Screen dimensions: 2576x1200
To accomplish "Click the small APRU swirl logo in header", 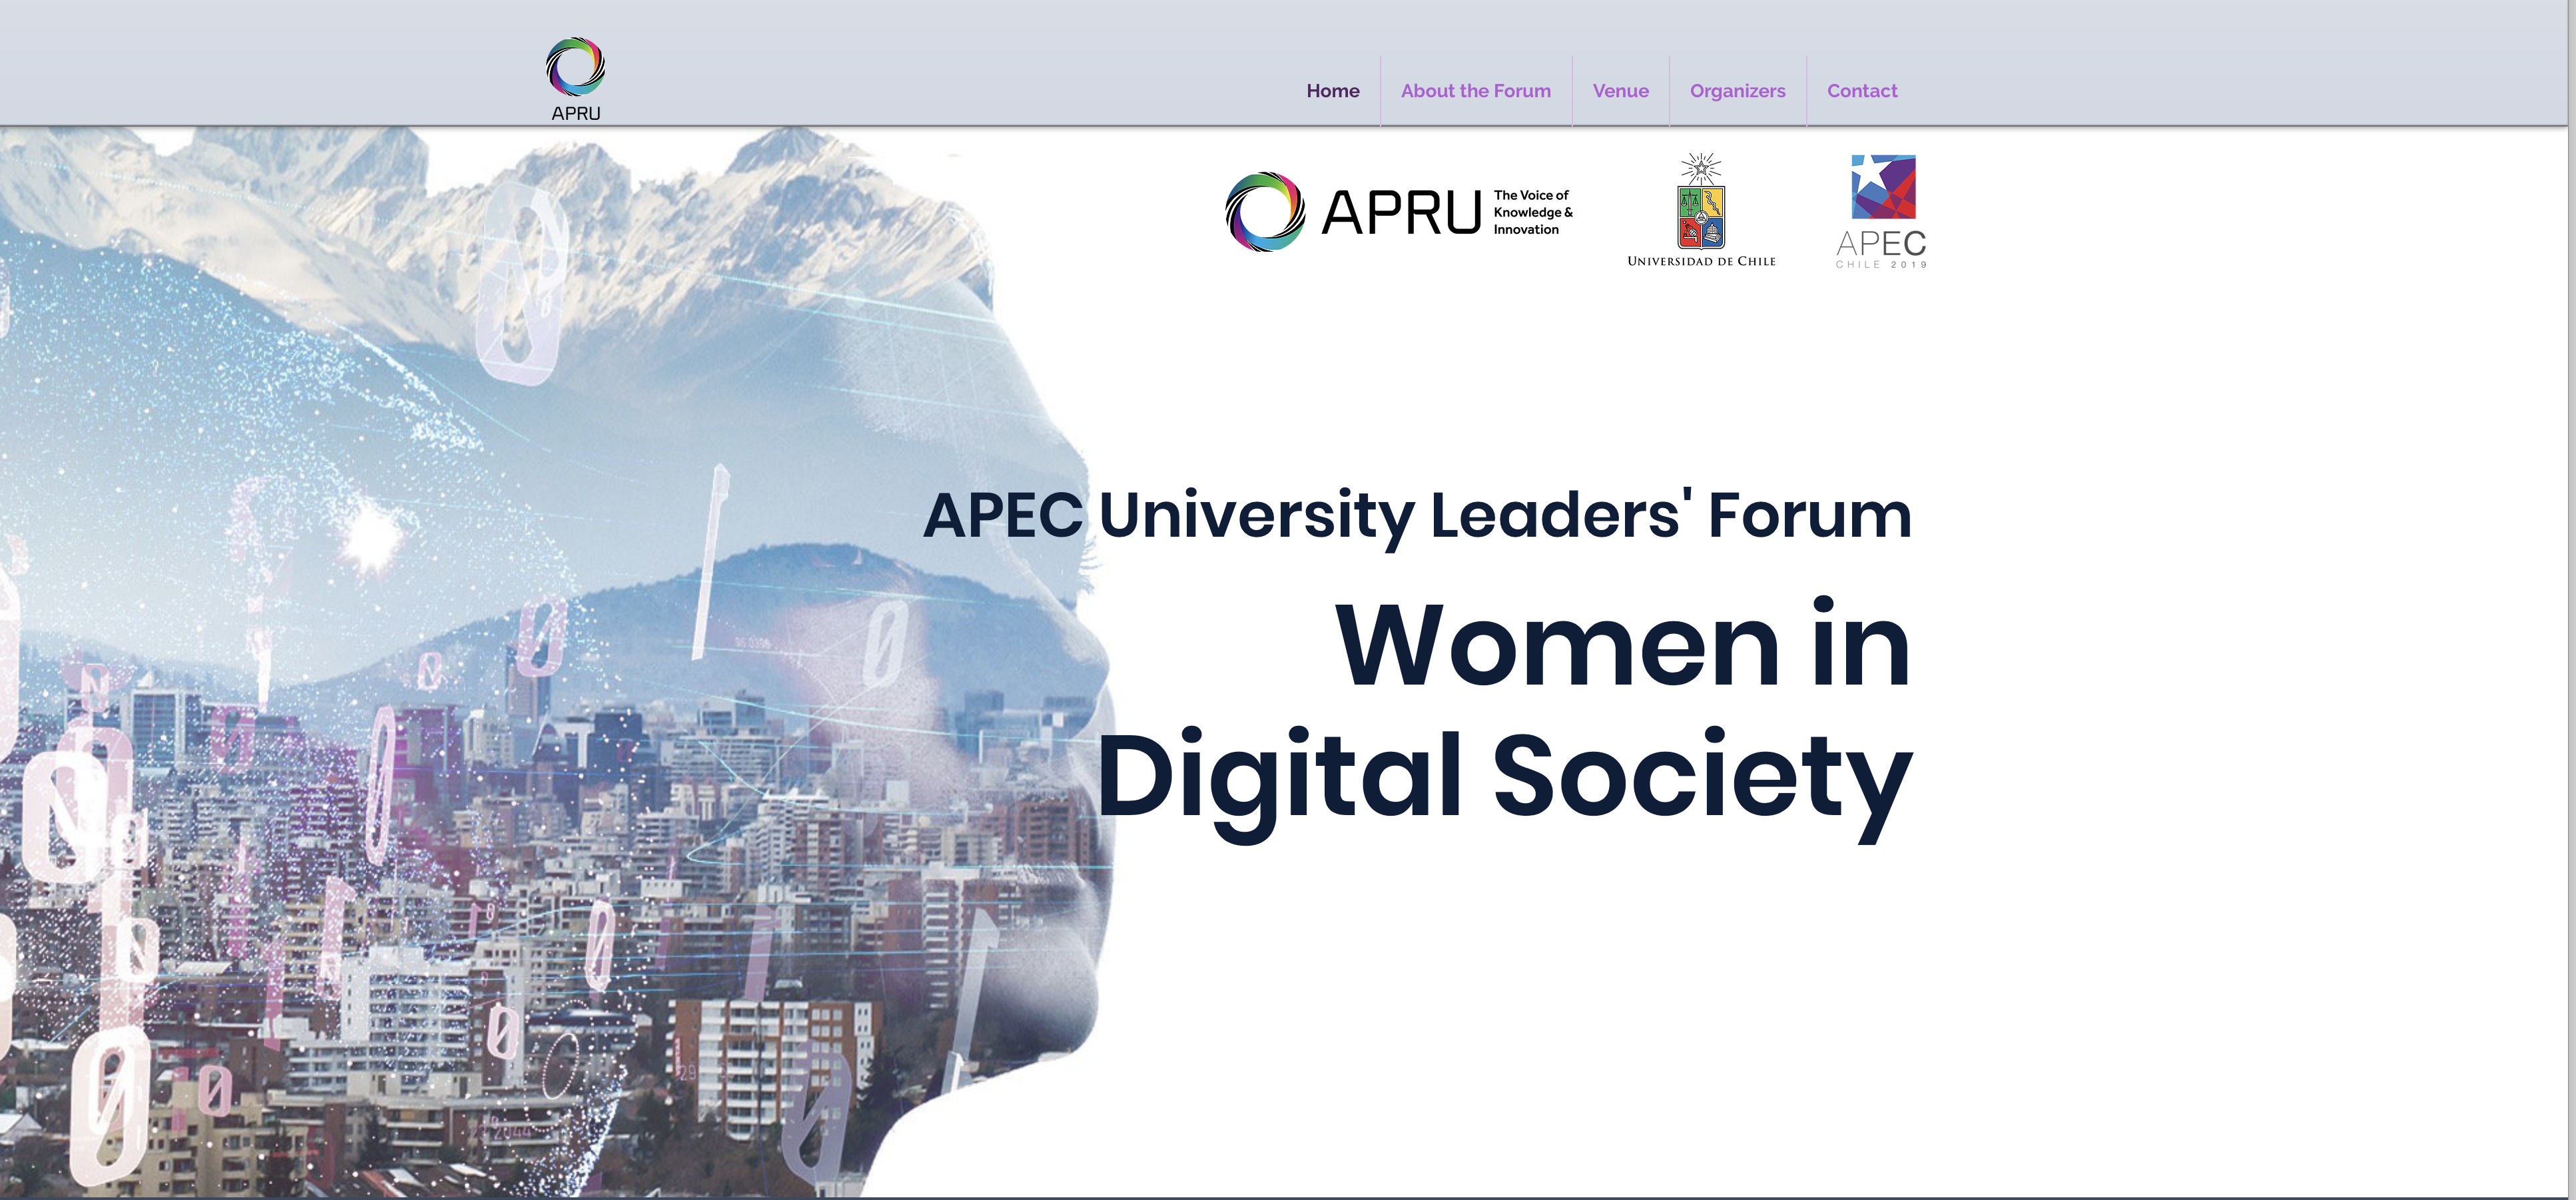I will tap(575, 67).
